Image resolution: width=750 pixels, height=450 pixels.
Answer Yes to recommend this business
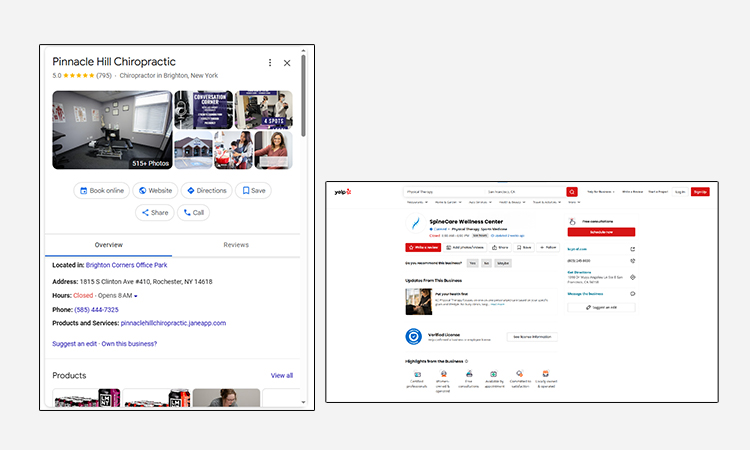pyautogui.click(x=473, y=263)
